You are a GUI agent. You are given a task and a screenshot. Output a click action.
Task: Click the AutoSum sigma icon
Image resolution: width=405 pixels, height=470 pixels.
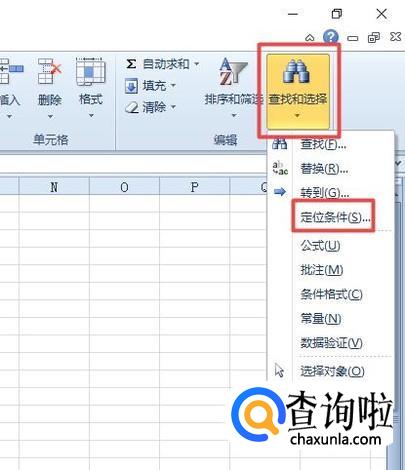[x=131, y=64]
